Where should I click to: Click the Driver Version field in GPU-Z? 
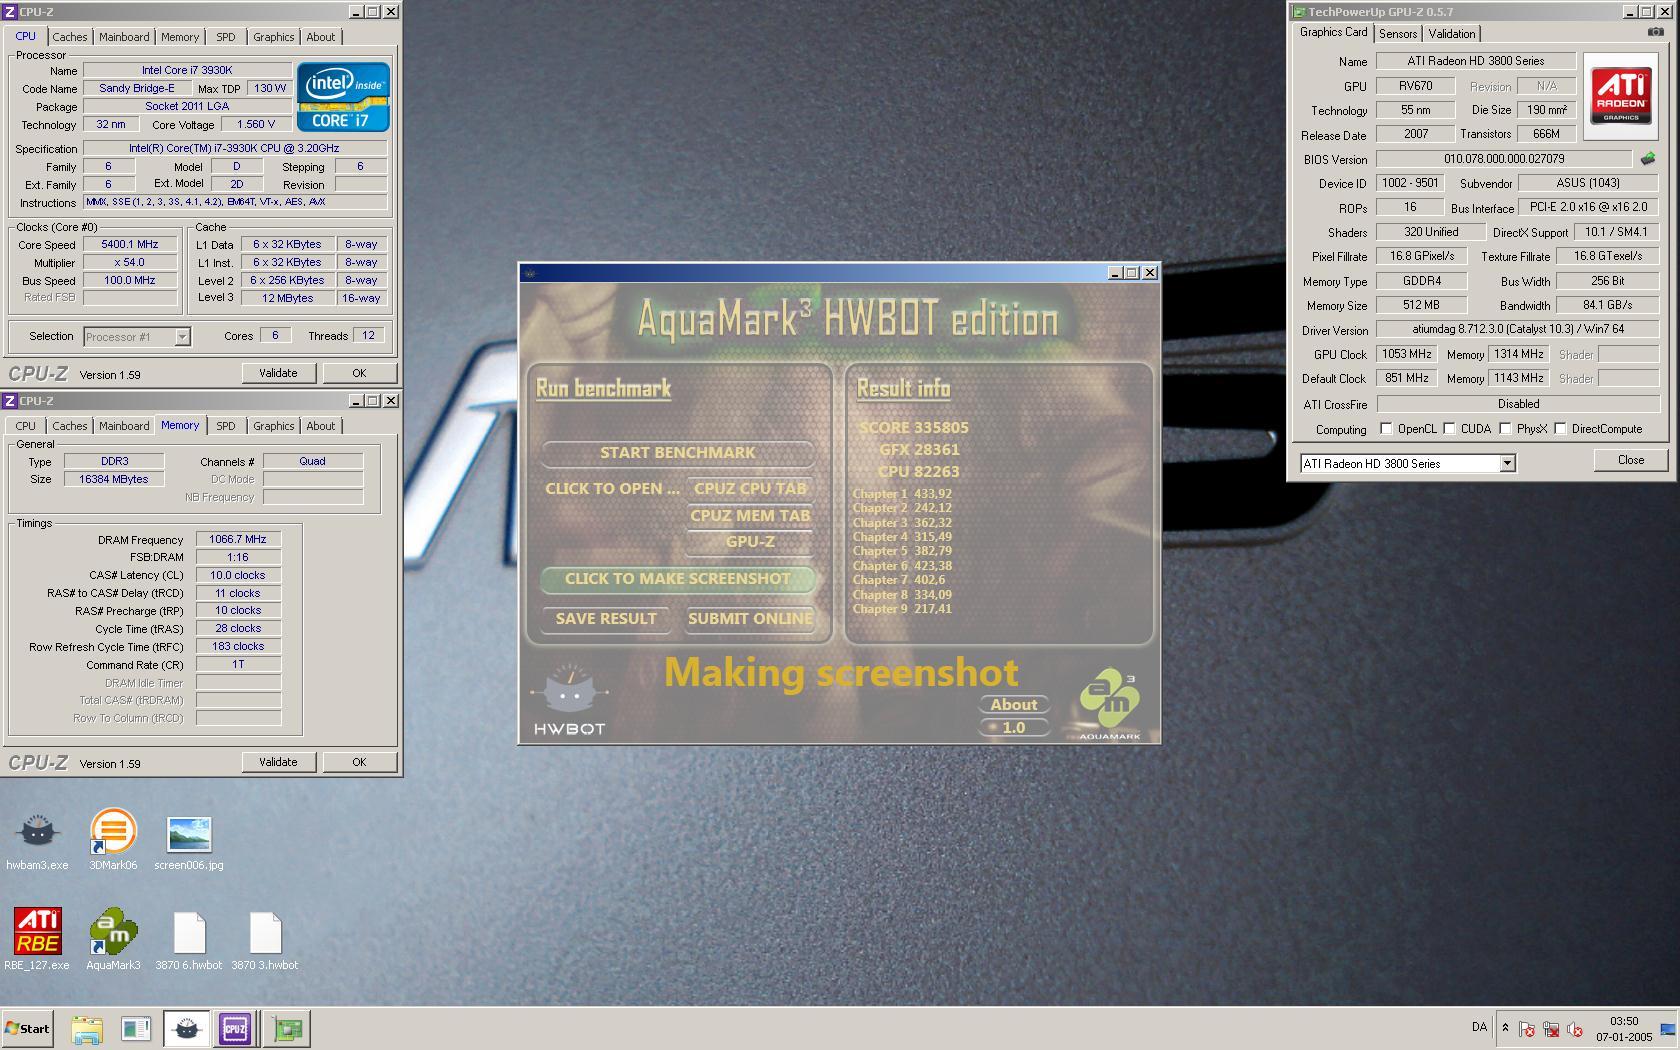1518,330
